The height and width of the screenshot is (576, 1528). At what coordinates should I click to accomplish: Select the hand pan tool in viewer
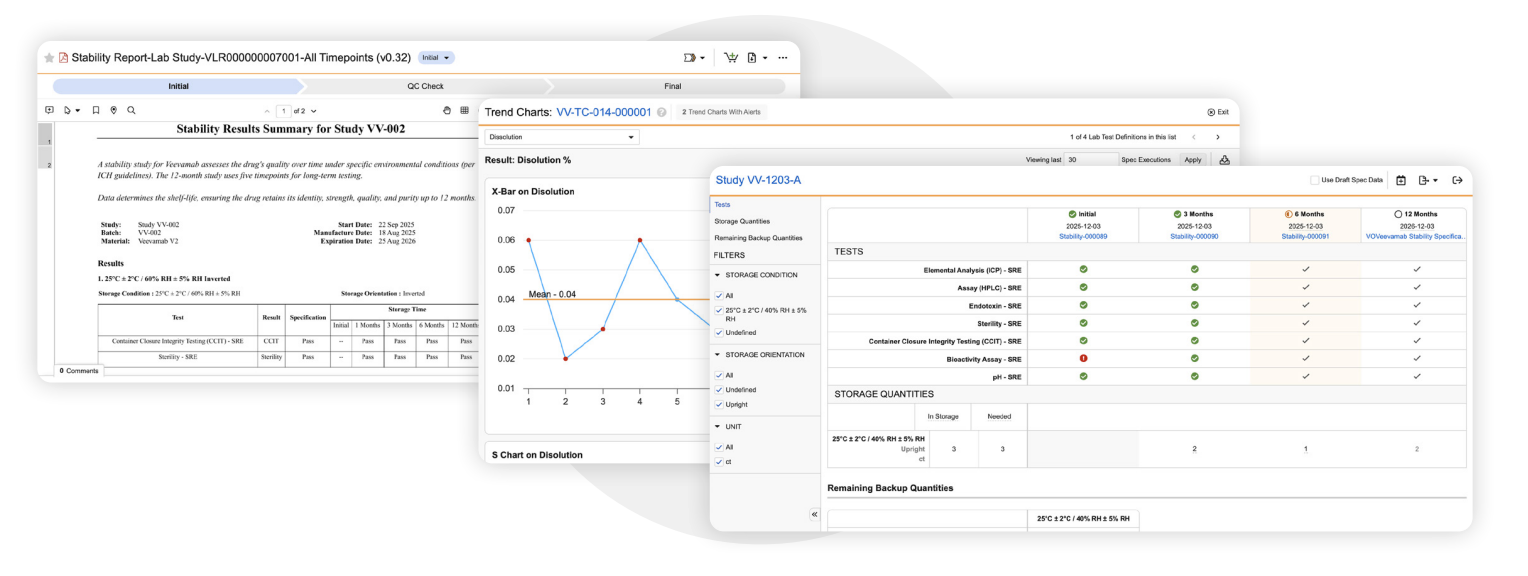tap(448, 110)
